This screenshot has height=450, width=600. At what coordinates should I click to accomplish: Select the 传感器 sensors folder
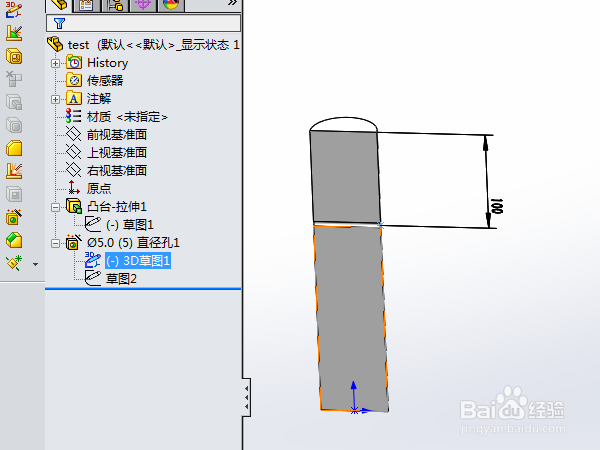105,81
